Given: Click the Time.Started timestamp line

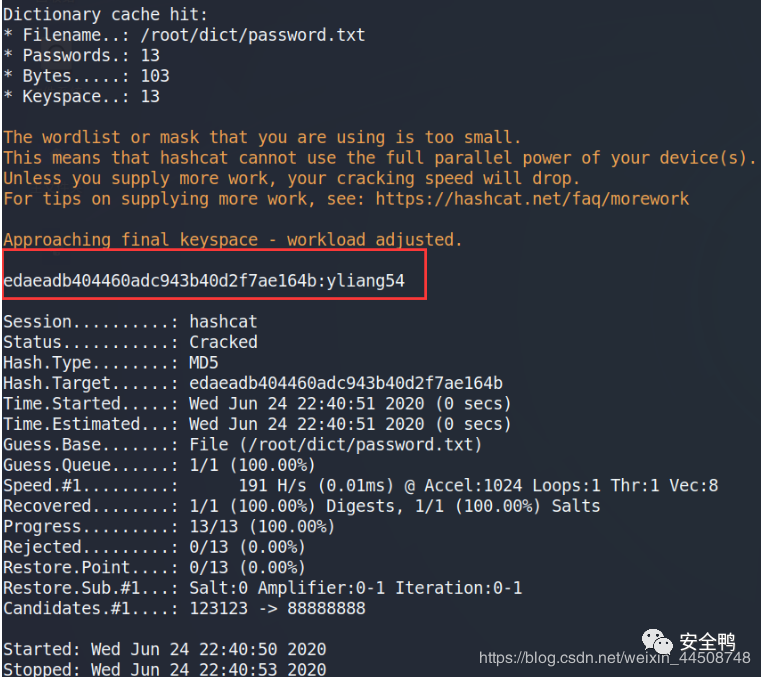Looking at the screenshot, I should [x=257, y=404].
